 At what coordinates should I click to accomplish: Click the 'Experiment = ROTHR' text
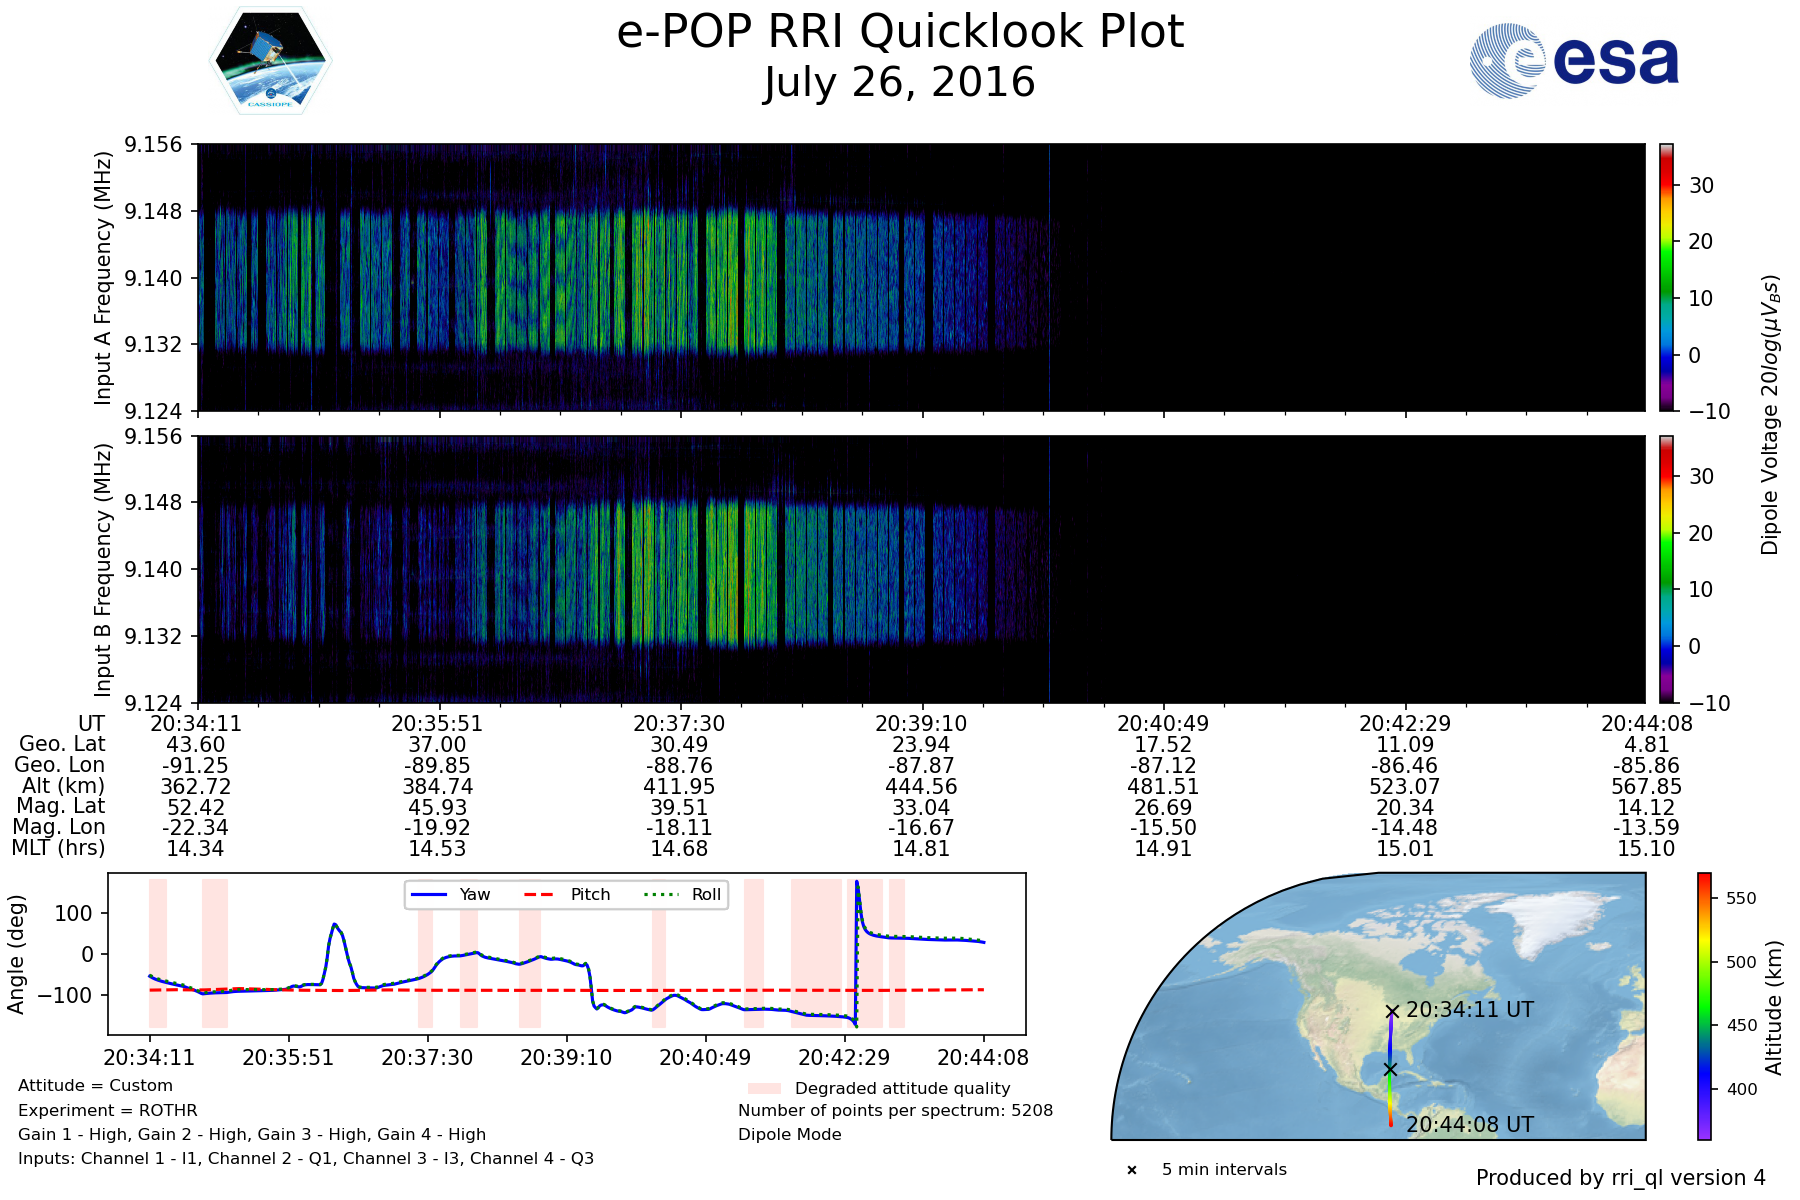tap(108, 1110)
